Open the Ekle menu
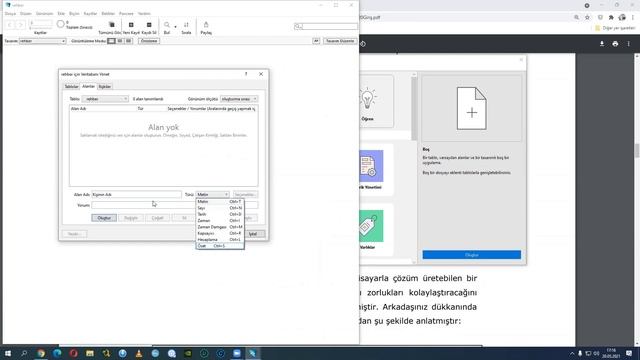The height and width of the screenshot is (360, 640). pyautogui.click(x=61, y=13)
